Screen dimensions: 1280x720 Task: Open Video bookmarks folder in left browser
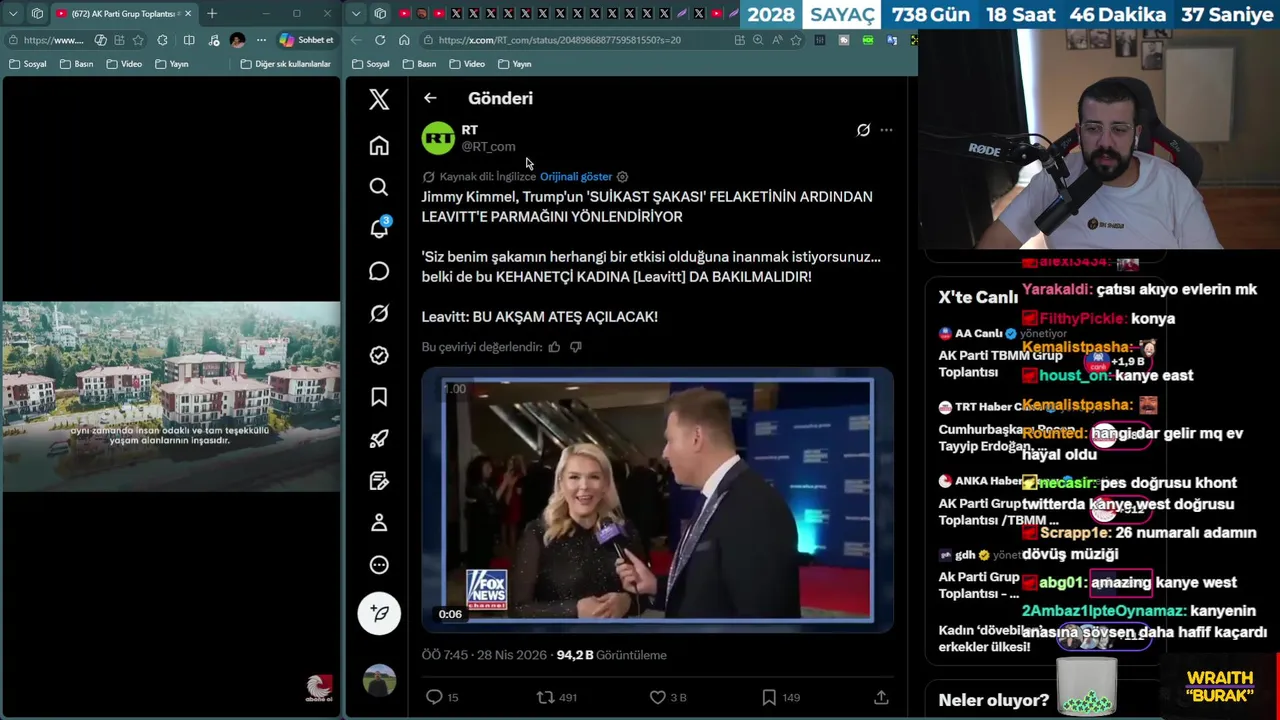[124, 64]
